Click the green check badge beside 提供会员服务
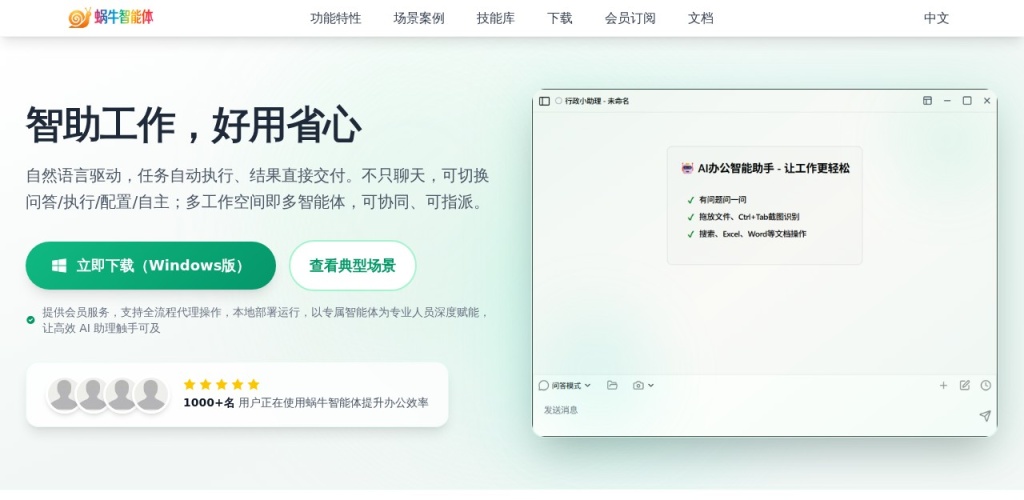The width and height of the screenshot is (1024, 500). click(31, 320)
